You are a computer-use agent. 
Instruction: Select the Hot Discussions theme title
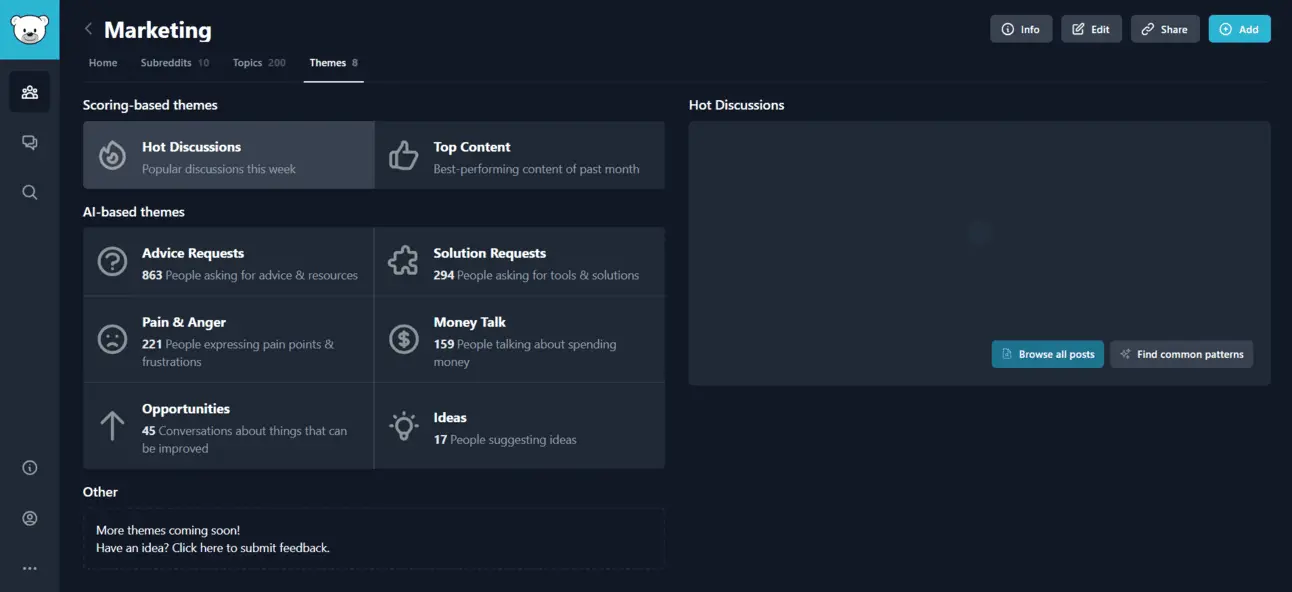(x=191, y=147)
